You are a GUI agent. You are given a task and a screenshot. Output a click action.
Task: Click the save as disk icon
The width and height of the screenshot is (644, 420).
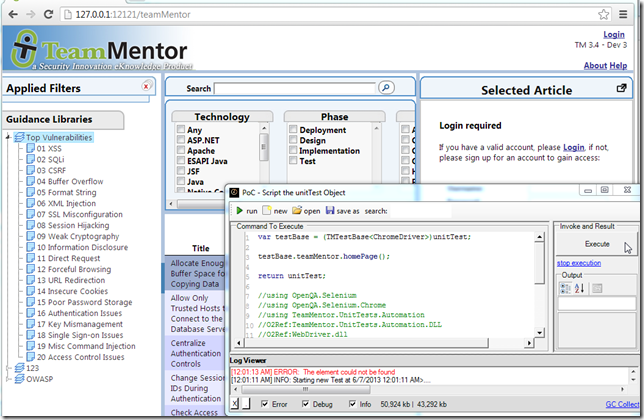(328, 211)
